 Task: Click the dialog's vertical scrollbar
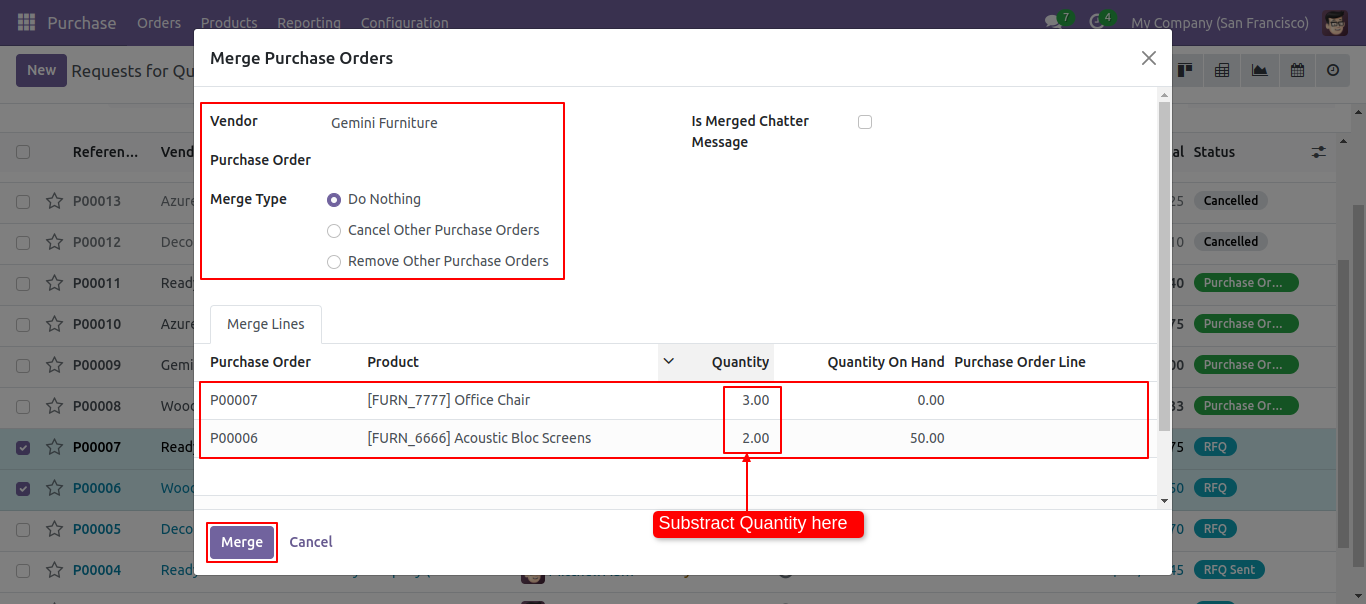point(1164,266)
